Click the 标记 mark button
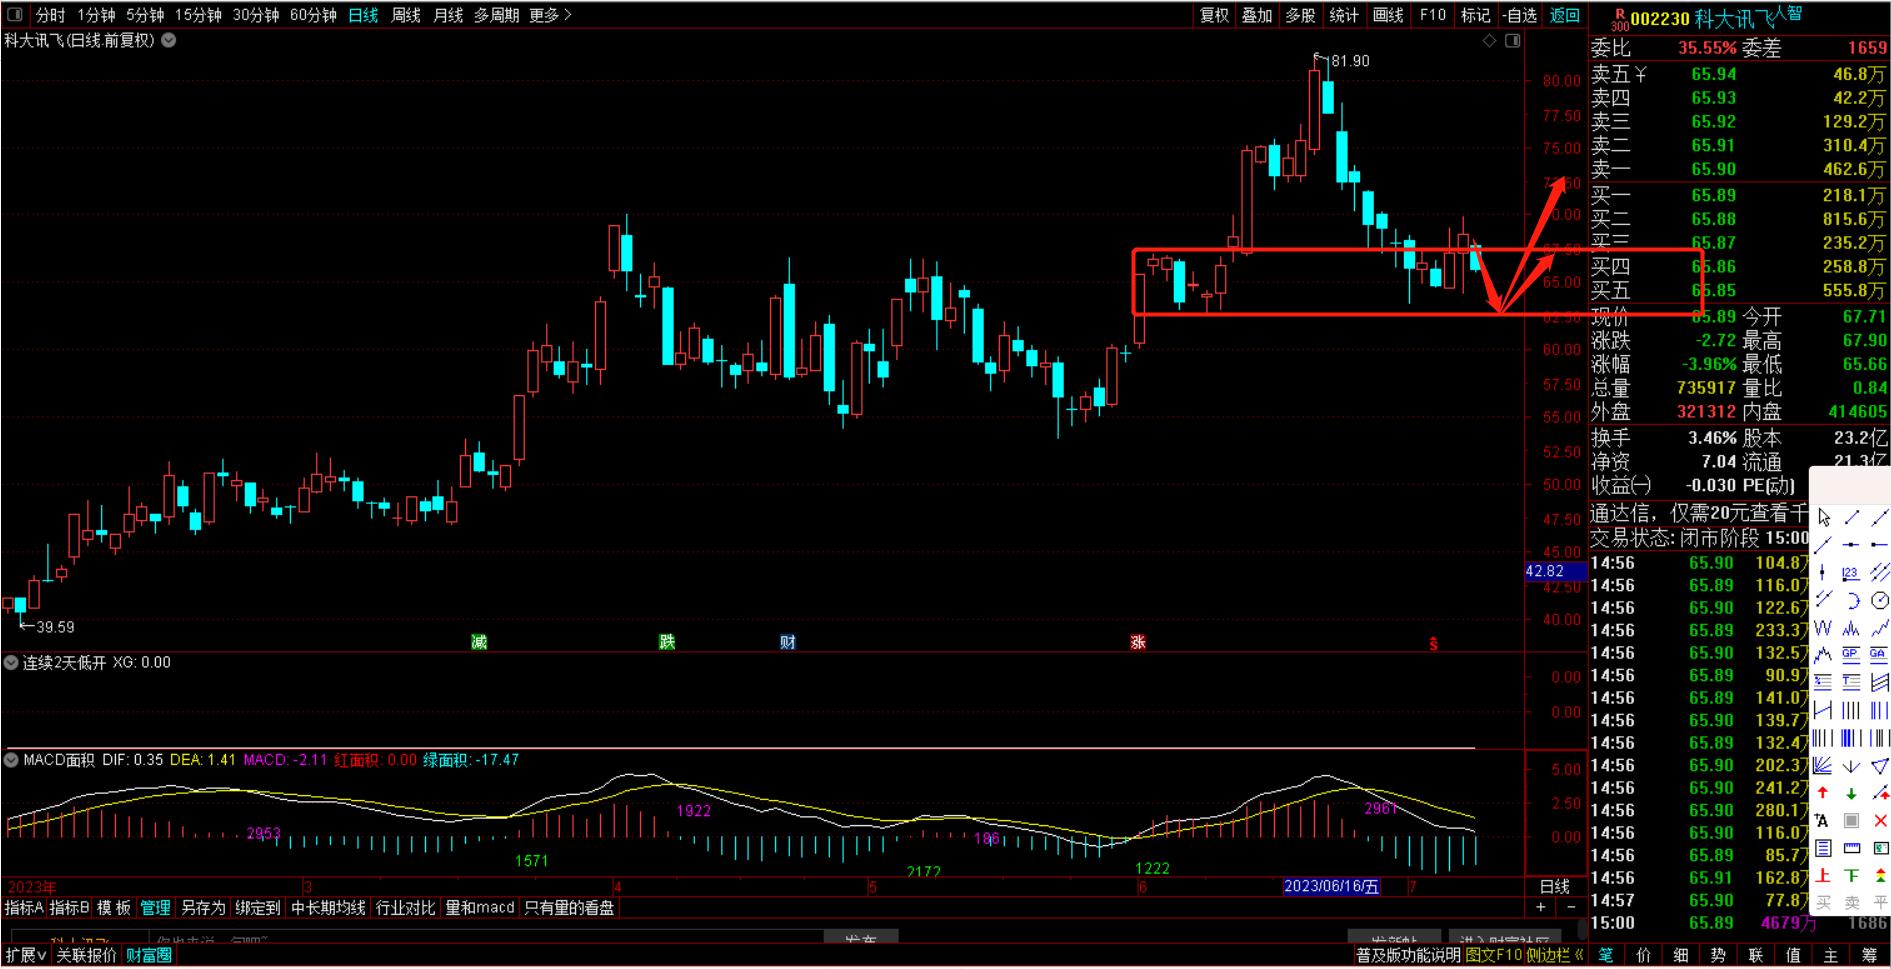 coord(1475,15)
